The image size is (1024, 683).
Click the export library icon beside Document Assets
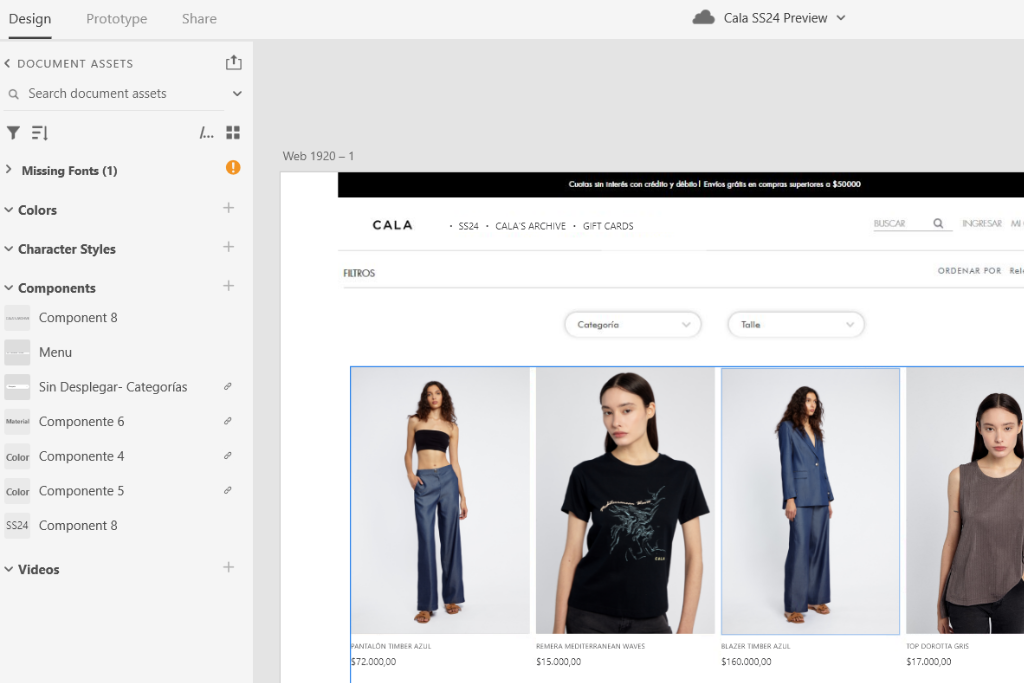(233, 63)
